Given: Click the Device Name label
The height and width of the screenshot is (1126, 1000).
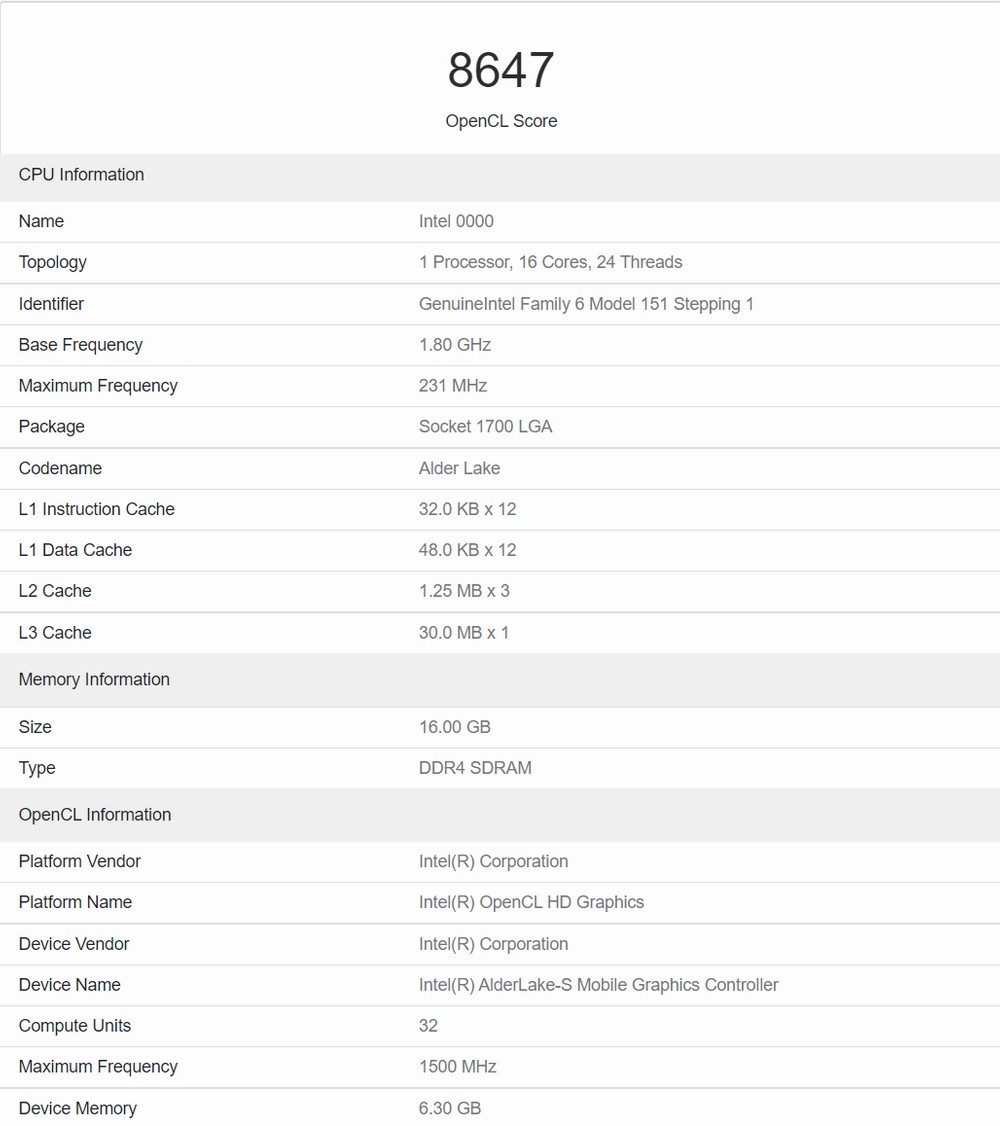Looking at the screenshot, I should point(70,985).
